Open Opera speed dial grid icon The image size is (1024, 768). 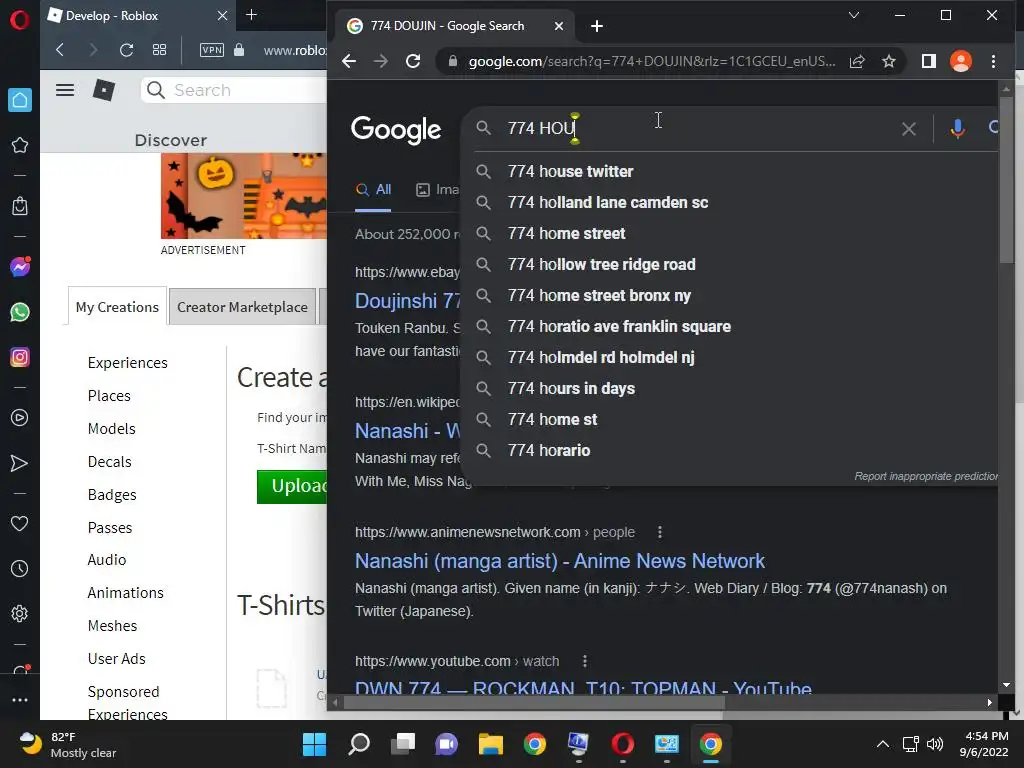tap(159, 50)
